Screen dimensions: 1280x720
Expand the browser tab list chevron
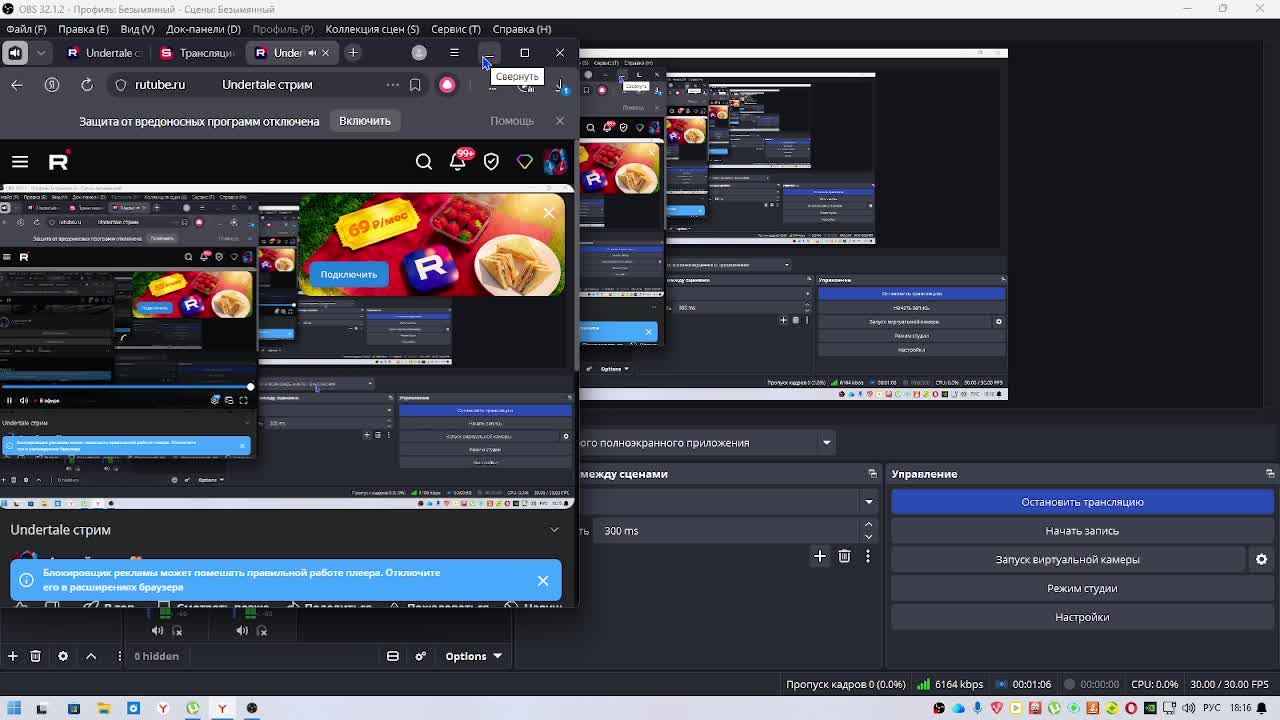pyautogui.click(x=41, y=53)
